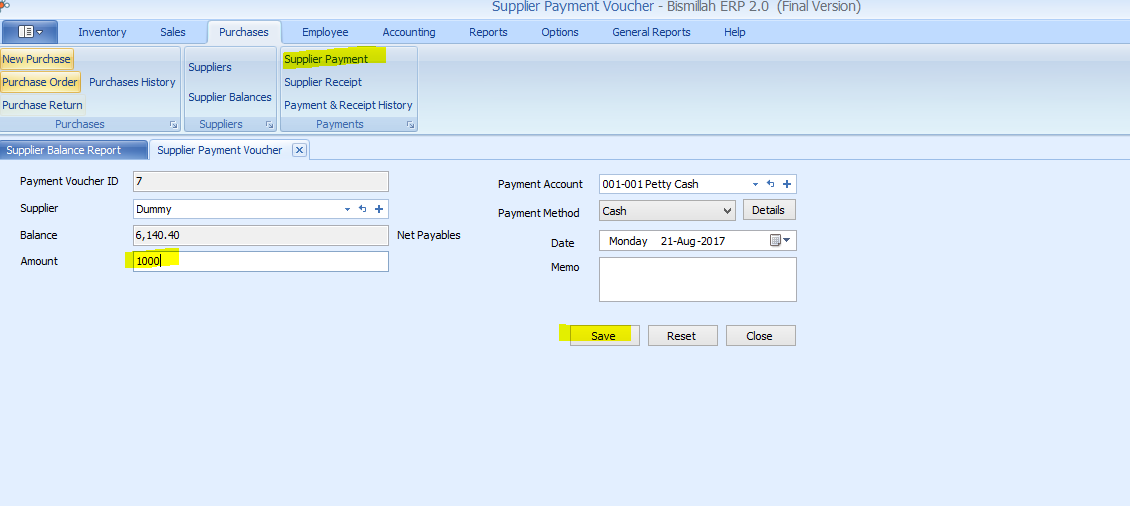Save the payment voucher
The image size is (1130, 506).
point(603,336)
